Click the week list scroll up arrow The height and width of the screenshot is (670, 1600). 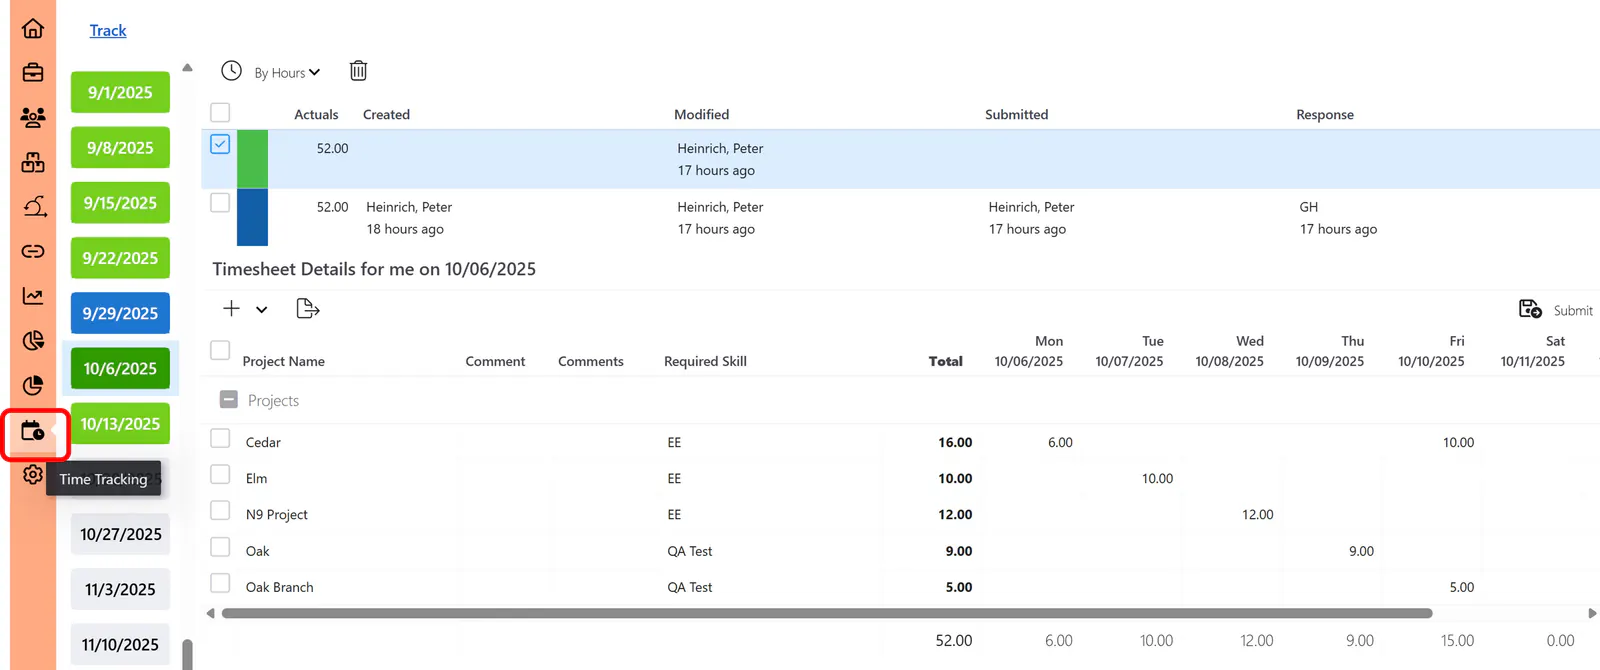coord(187,68)
